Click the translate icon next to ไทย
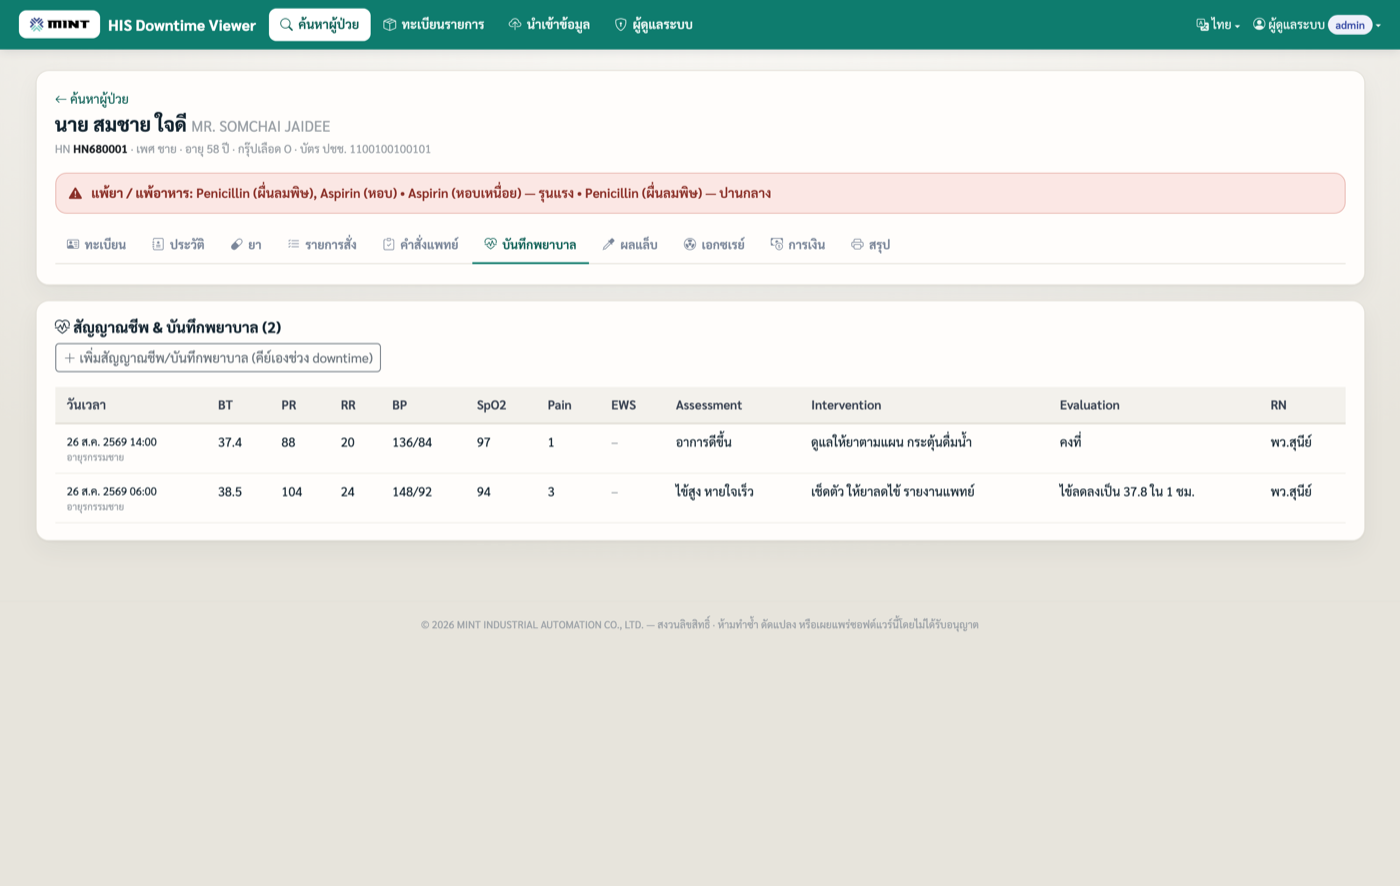Viewport: 1400px width, 886px height. [1202, 25]
